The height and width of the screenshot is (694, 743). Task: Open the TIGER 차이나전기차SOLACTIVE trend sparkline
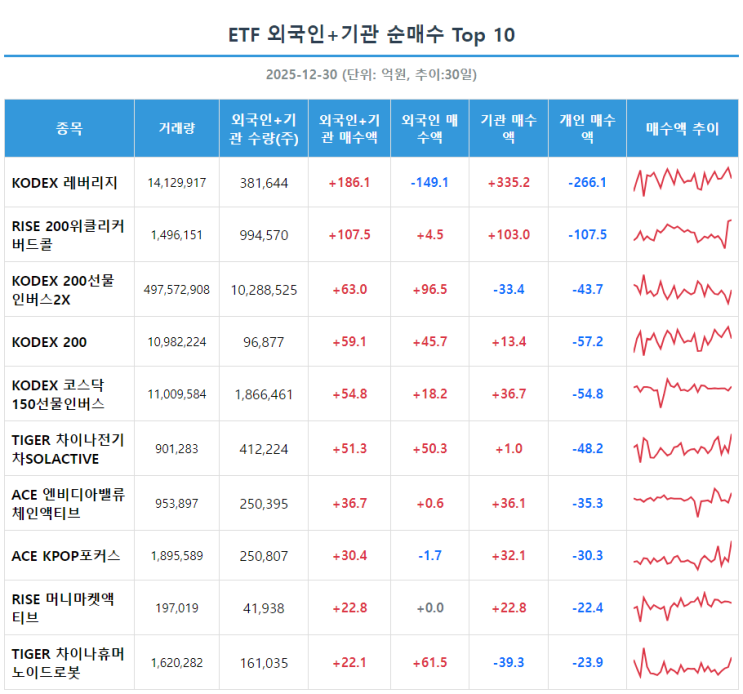tap(682, 448)
